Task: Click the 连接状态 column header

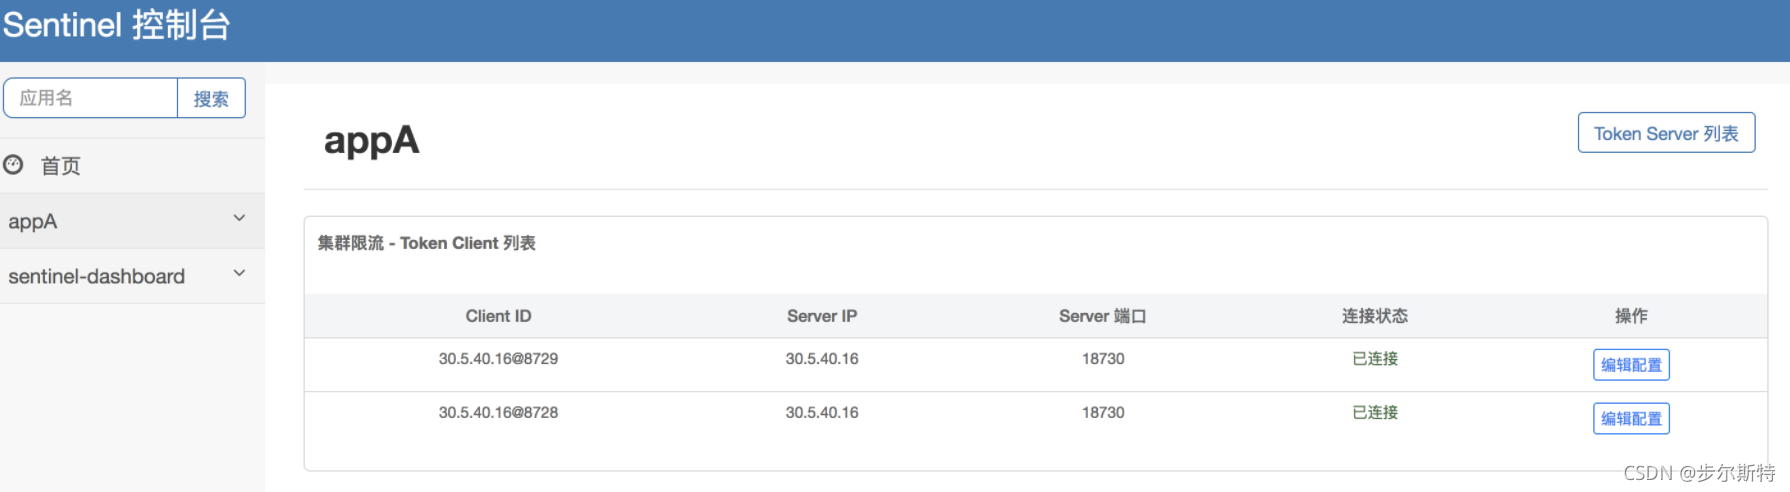Action: coord(1374,316)
